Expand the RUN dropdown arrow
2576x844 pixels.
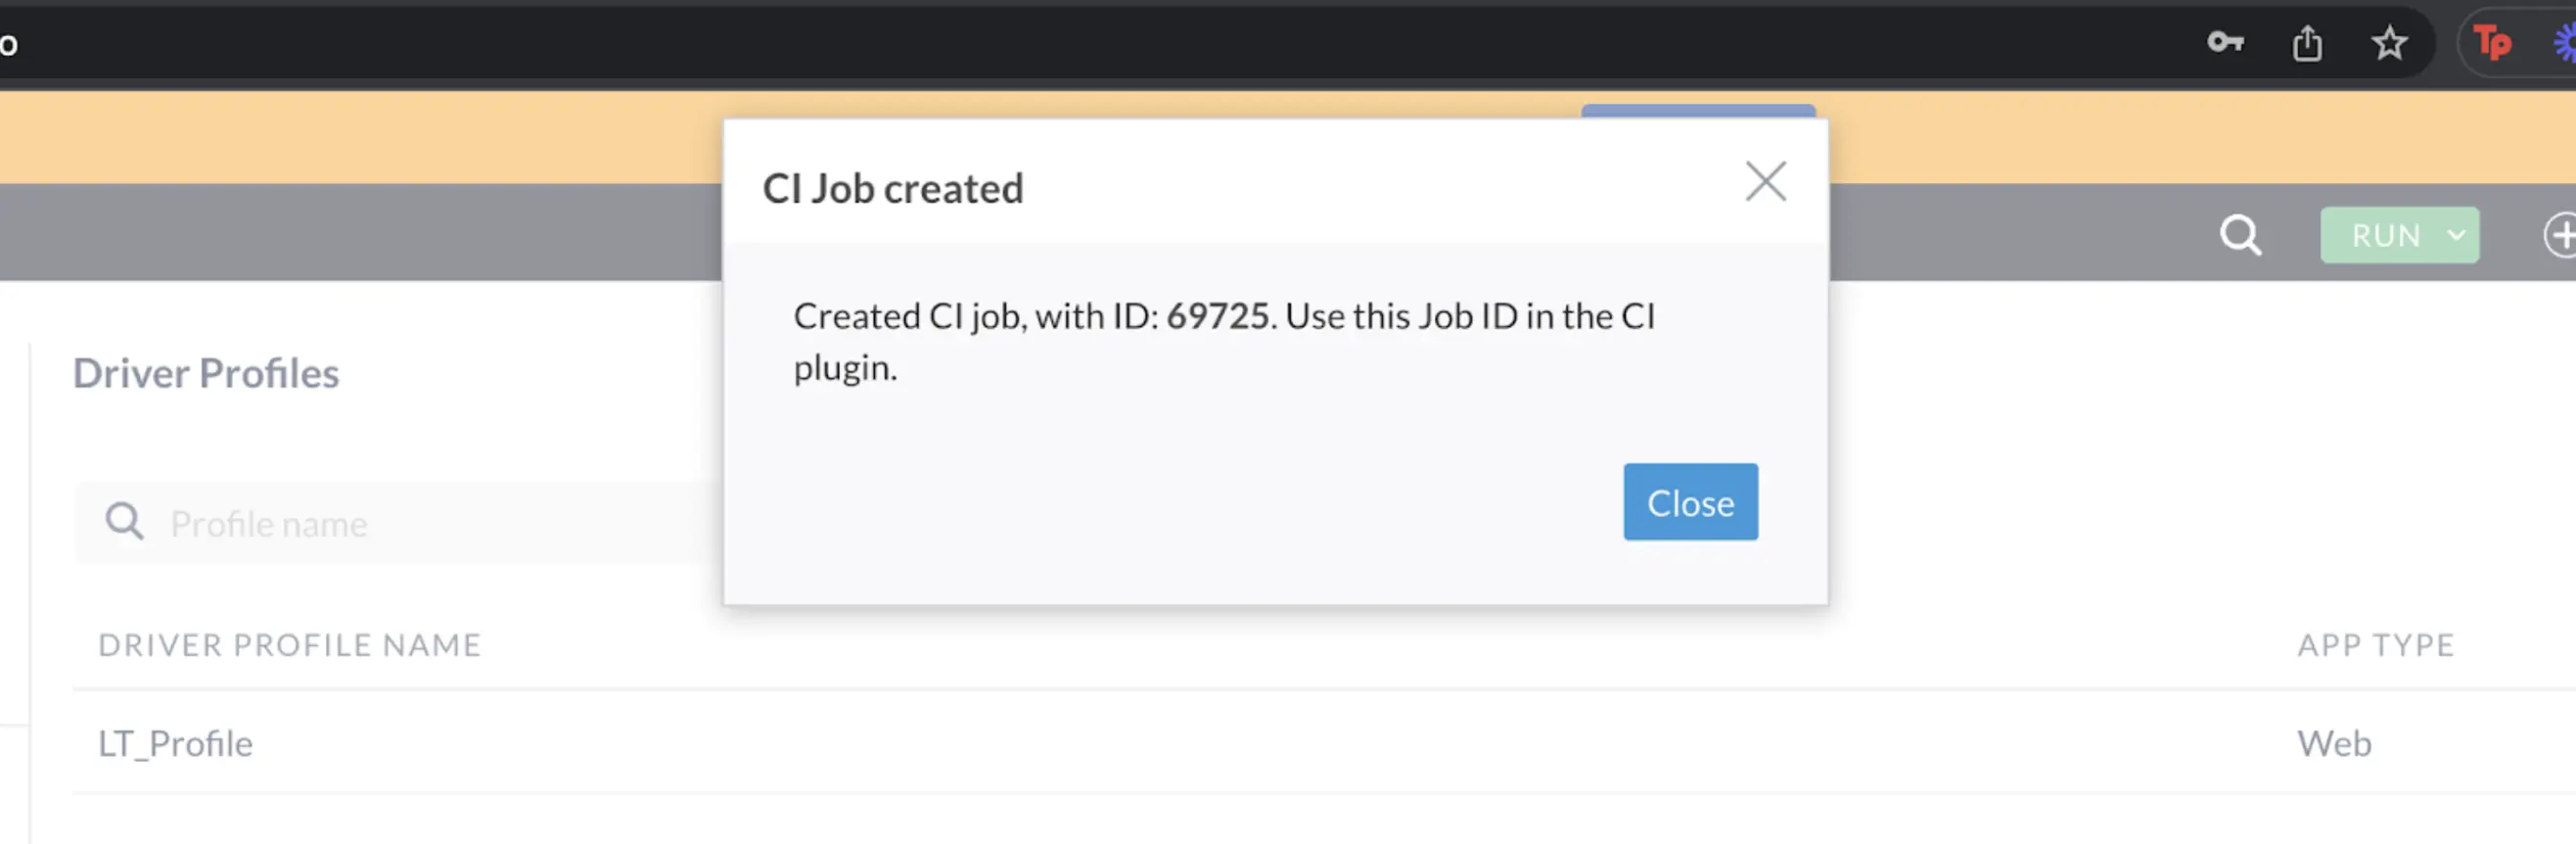click(x=2456, y=235)
